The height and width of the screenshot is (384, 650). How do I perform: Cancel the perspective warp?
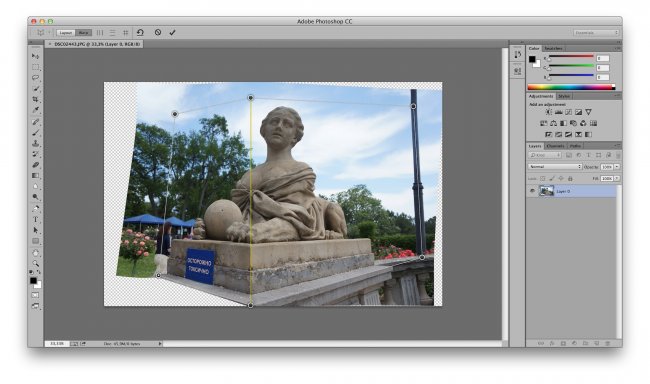coord(158,32)
